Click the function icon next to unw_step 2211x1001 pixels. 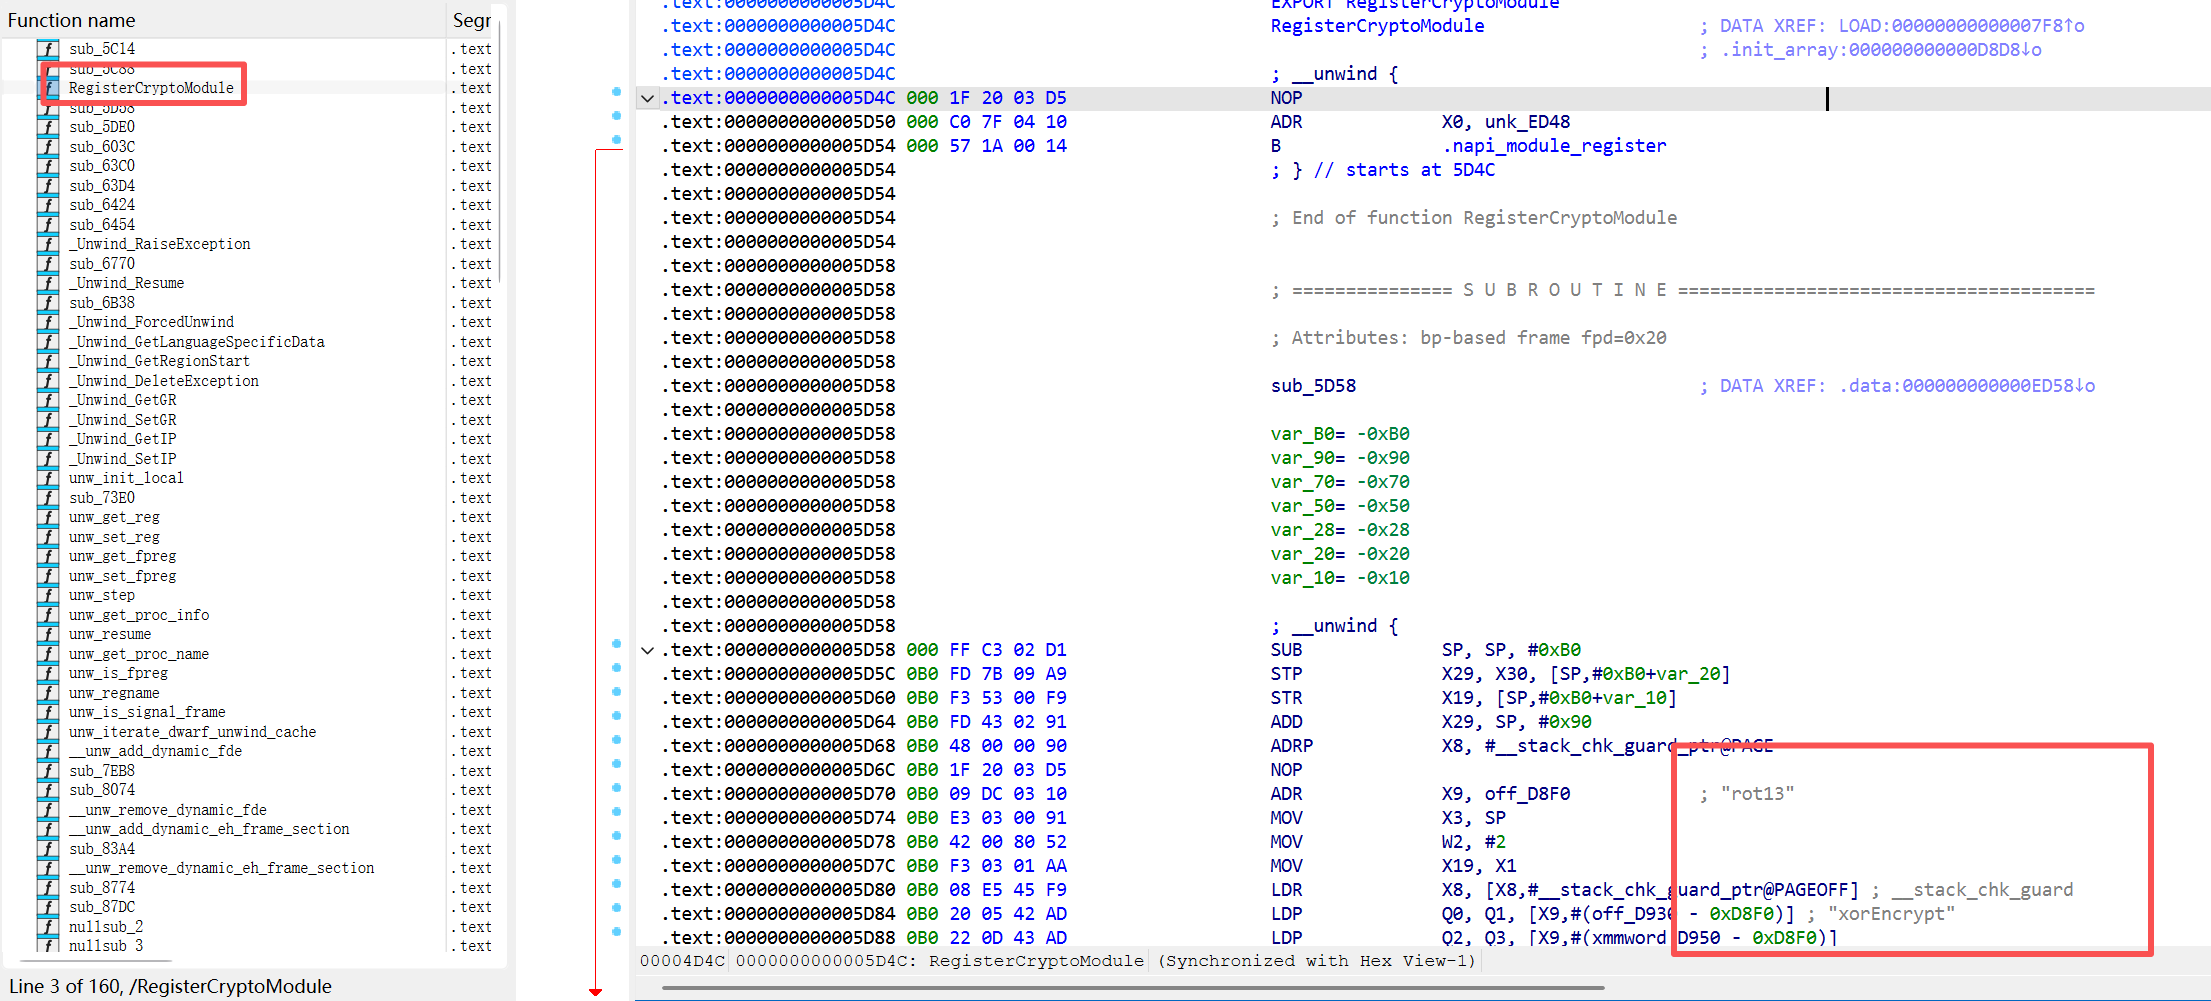(47, 595)
